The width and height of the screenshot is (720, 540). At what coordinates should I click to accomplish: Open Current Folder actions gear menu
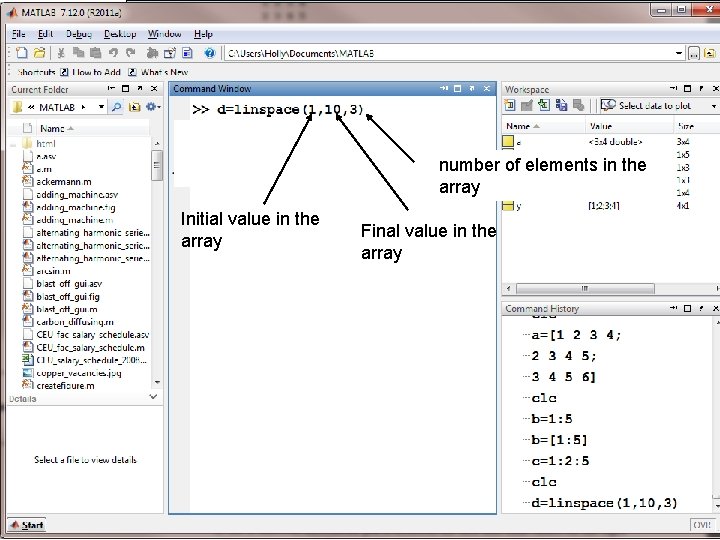[x=153, y=107]
